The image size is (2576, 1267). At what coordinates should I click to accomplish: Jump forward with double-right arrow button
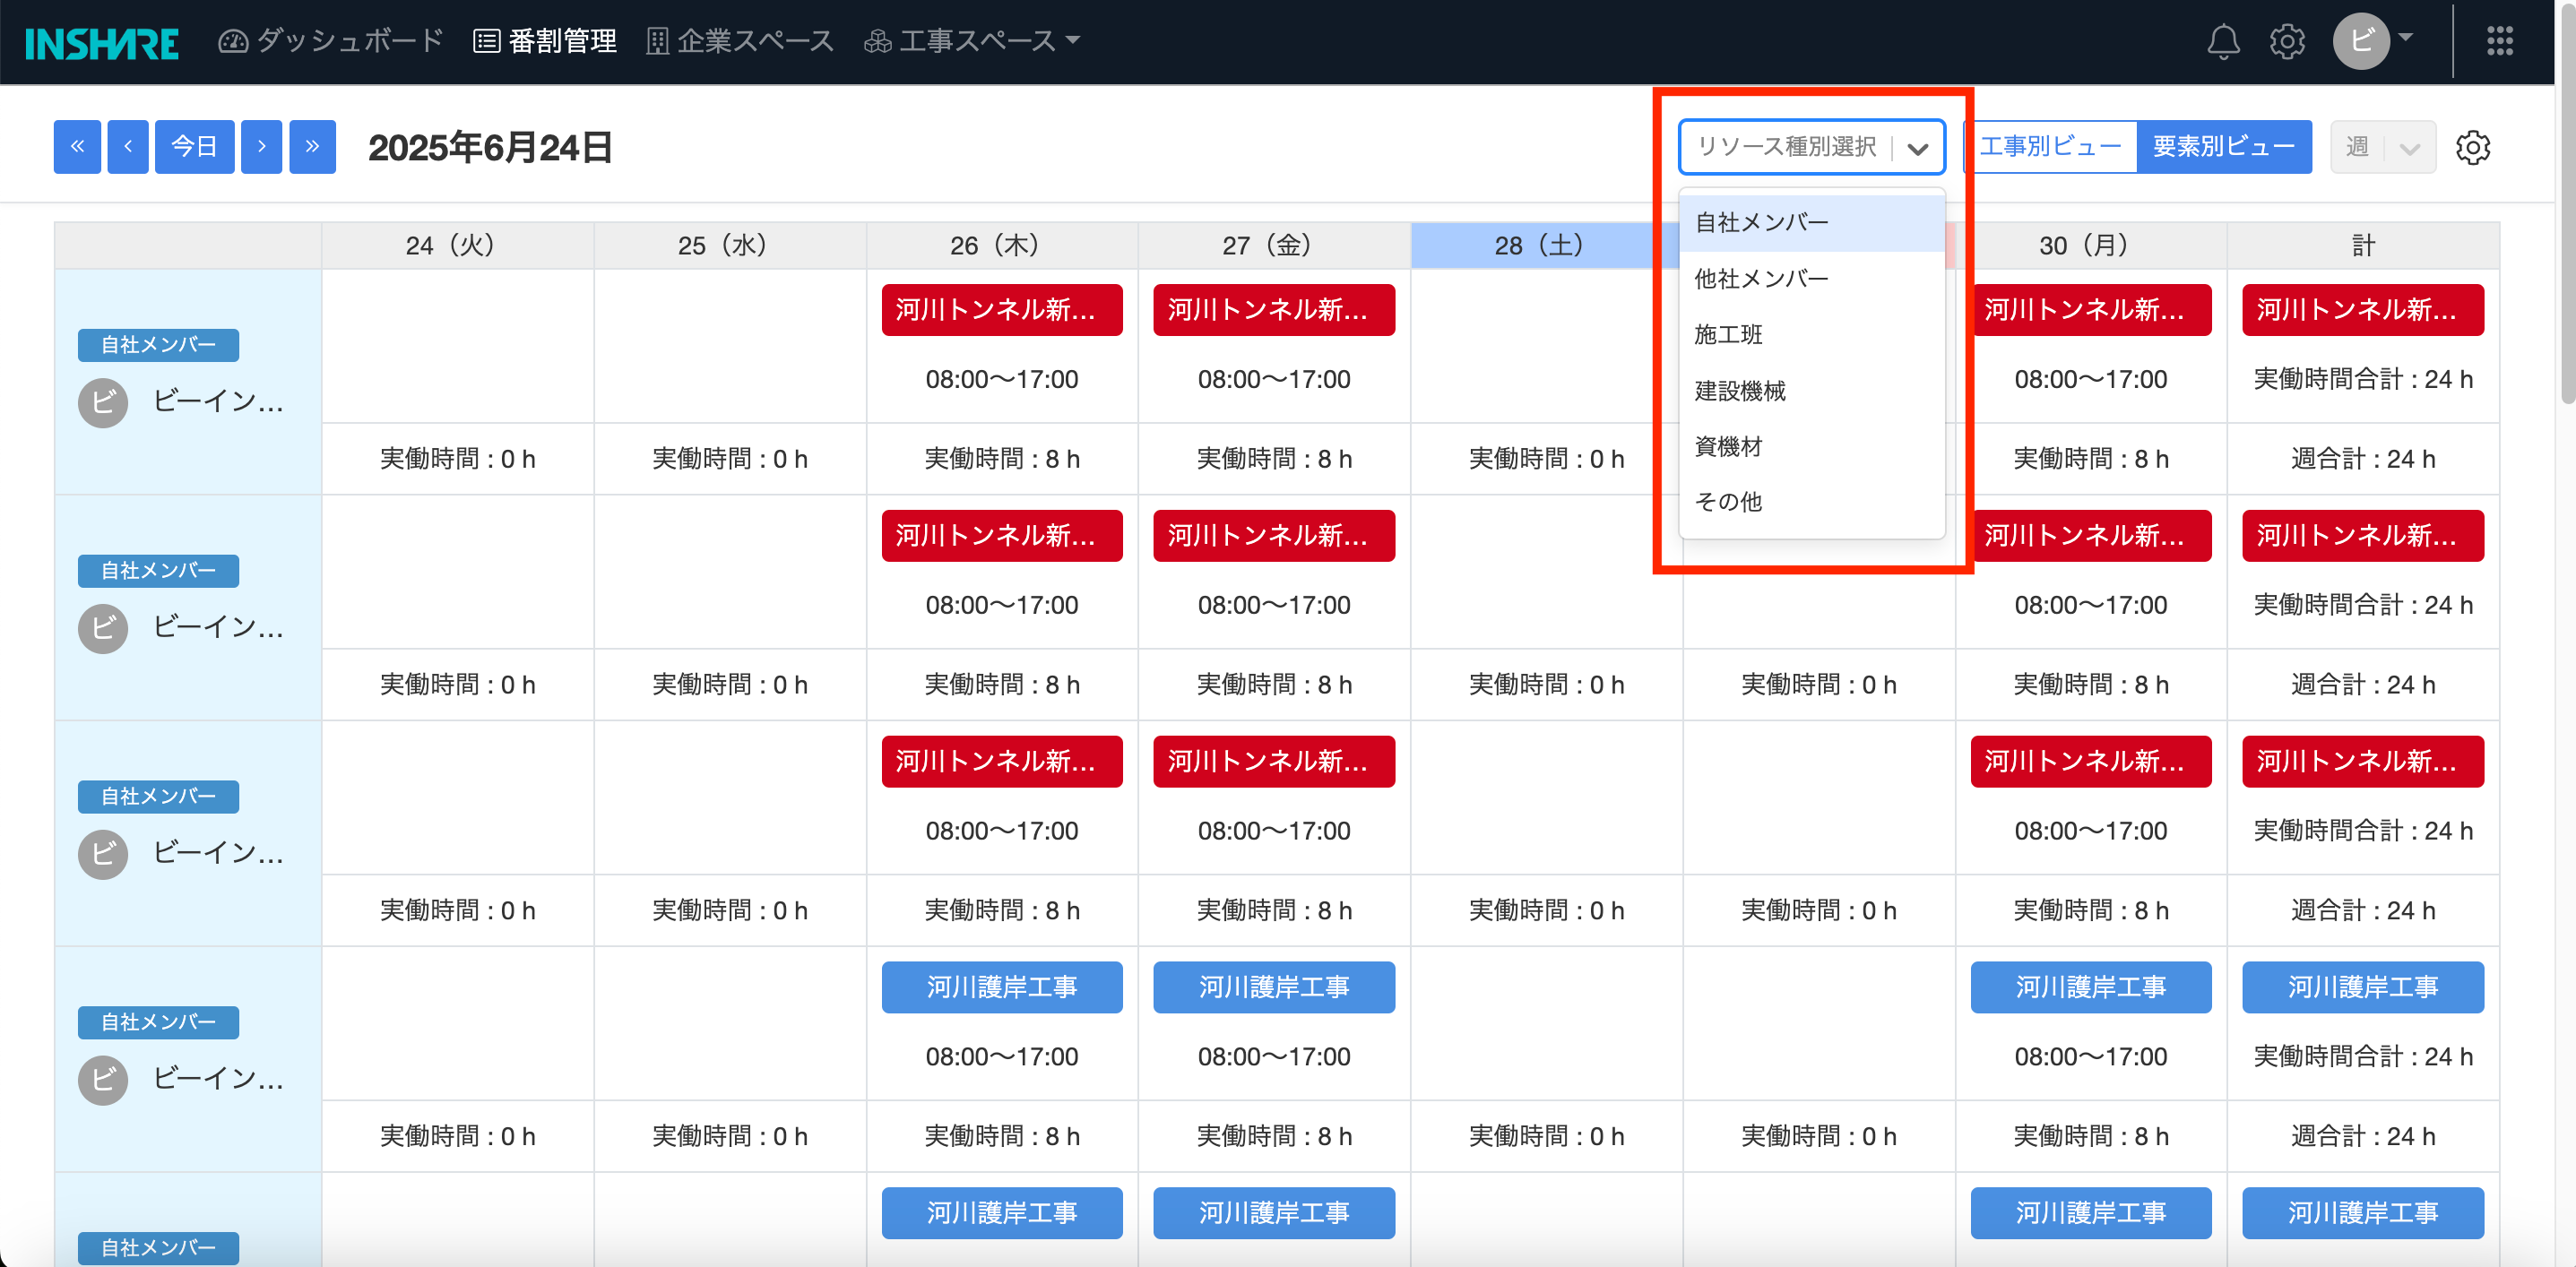pos(313,147)
